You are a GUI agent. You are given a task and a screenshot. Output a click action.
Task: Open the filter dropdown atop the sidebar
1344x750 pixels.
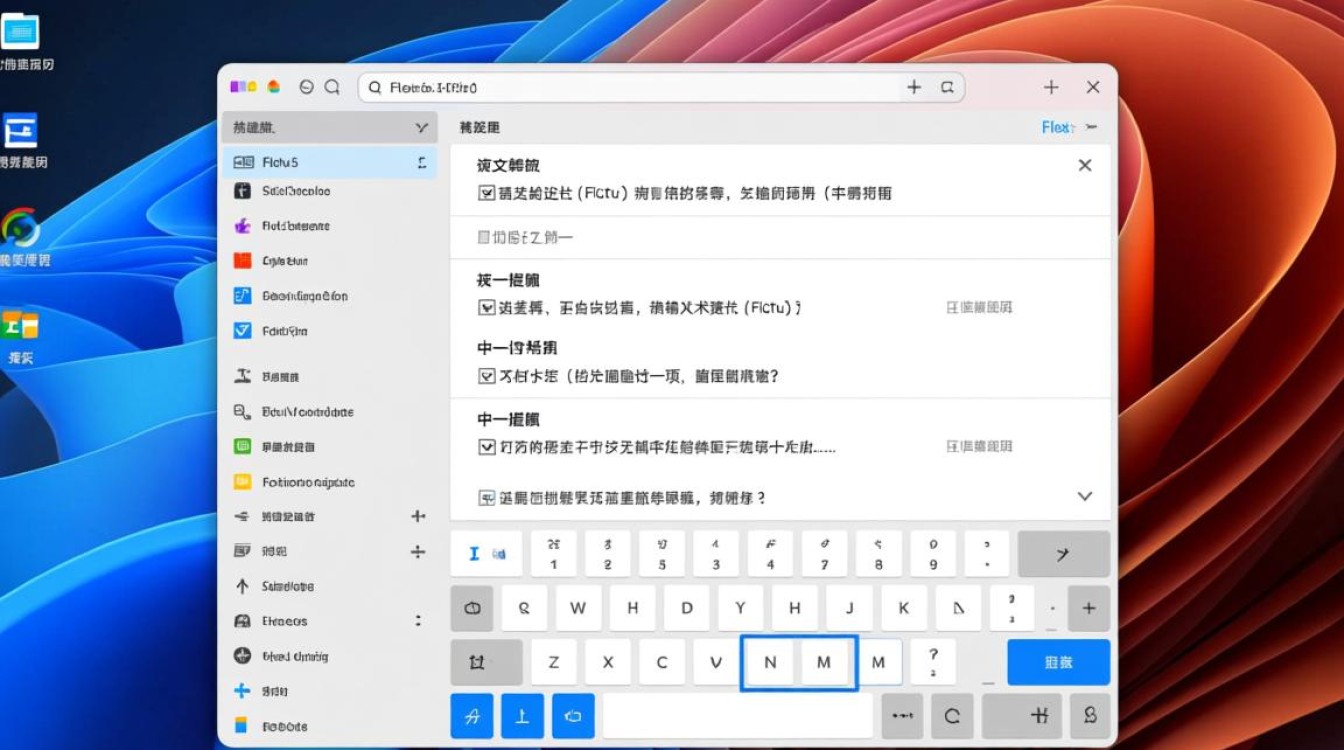pyautogui.click(x=418, y=127)
